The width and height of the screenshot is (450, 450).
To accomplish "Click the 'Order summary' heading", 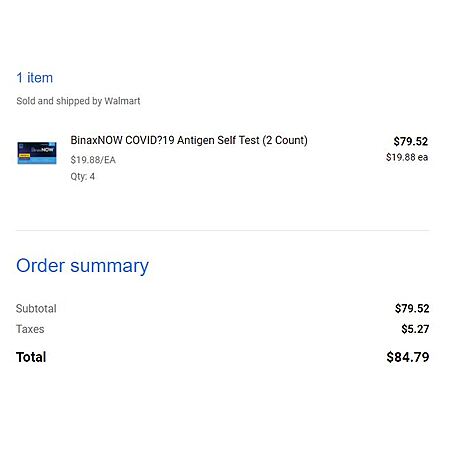I will tap(82, 266).
